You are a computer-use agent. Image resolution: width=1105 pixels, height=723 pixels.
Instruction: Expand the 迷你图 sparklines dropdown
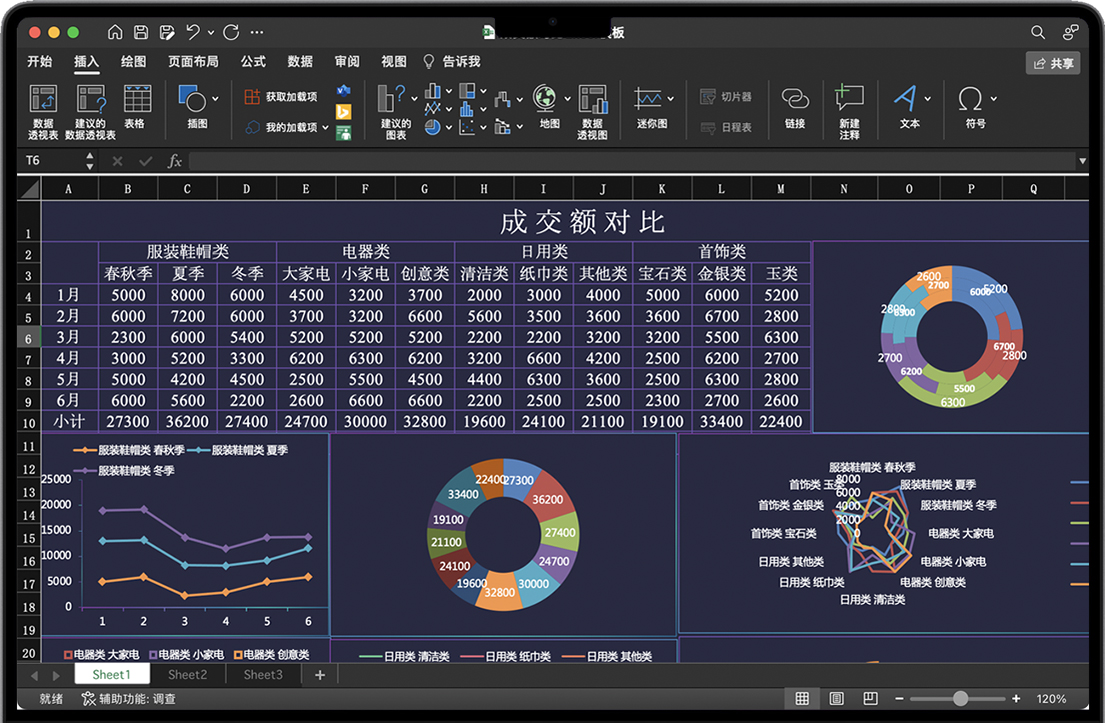[x=670, y=99]
